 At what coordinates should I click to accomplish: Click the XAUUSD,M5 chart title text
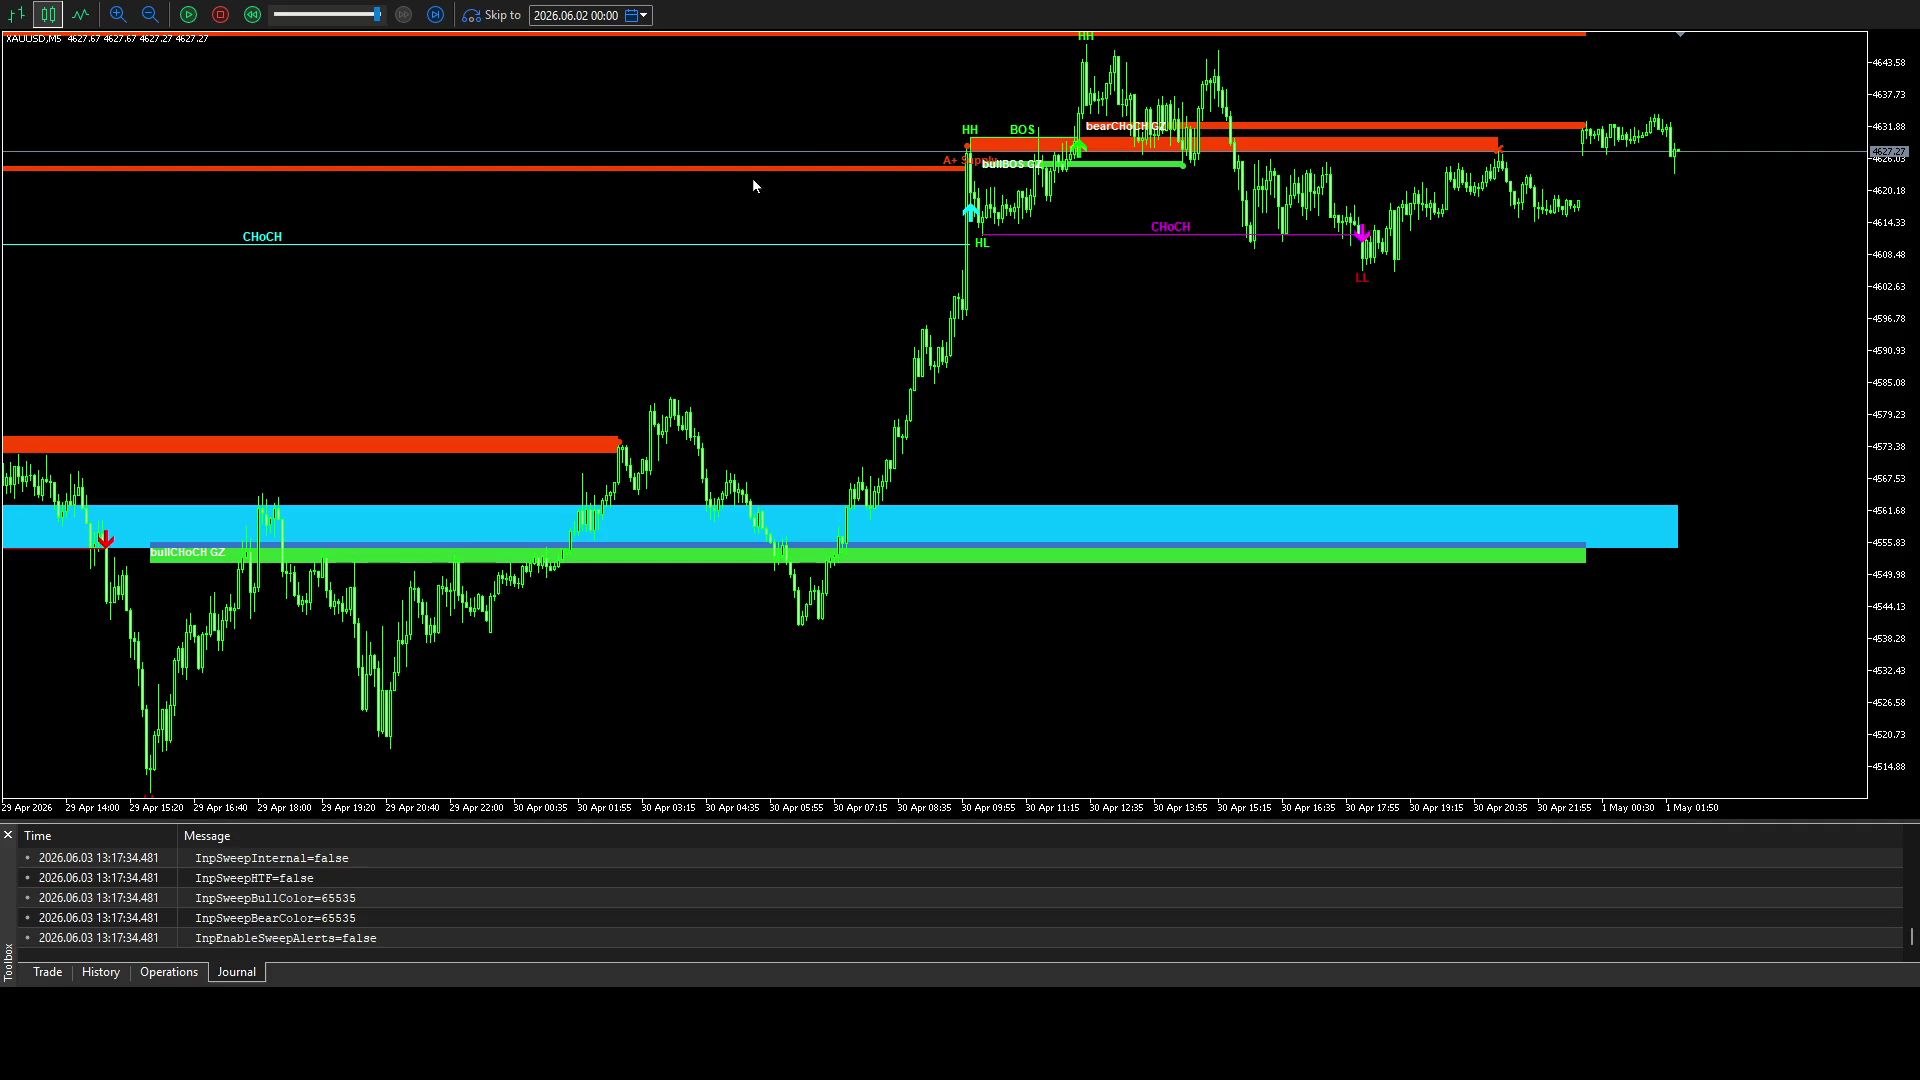pyautogui.click(x=33, y=39)
